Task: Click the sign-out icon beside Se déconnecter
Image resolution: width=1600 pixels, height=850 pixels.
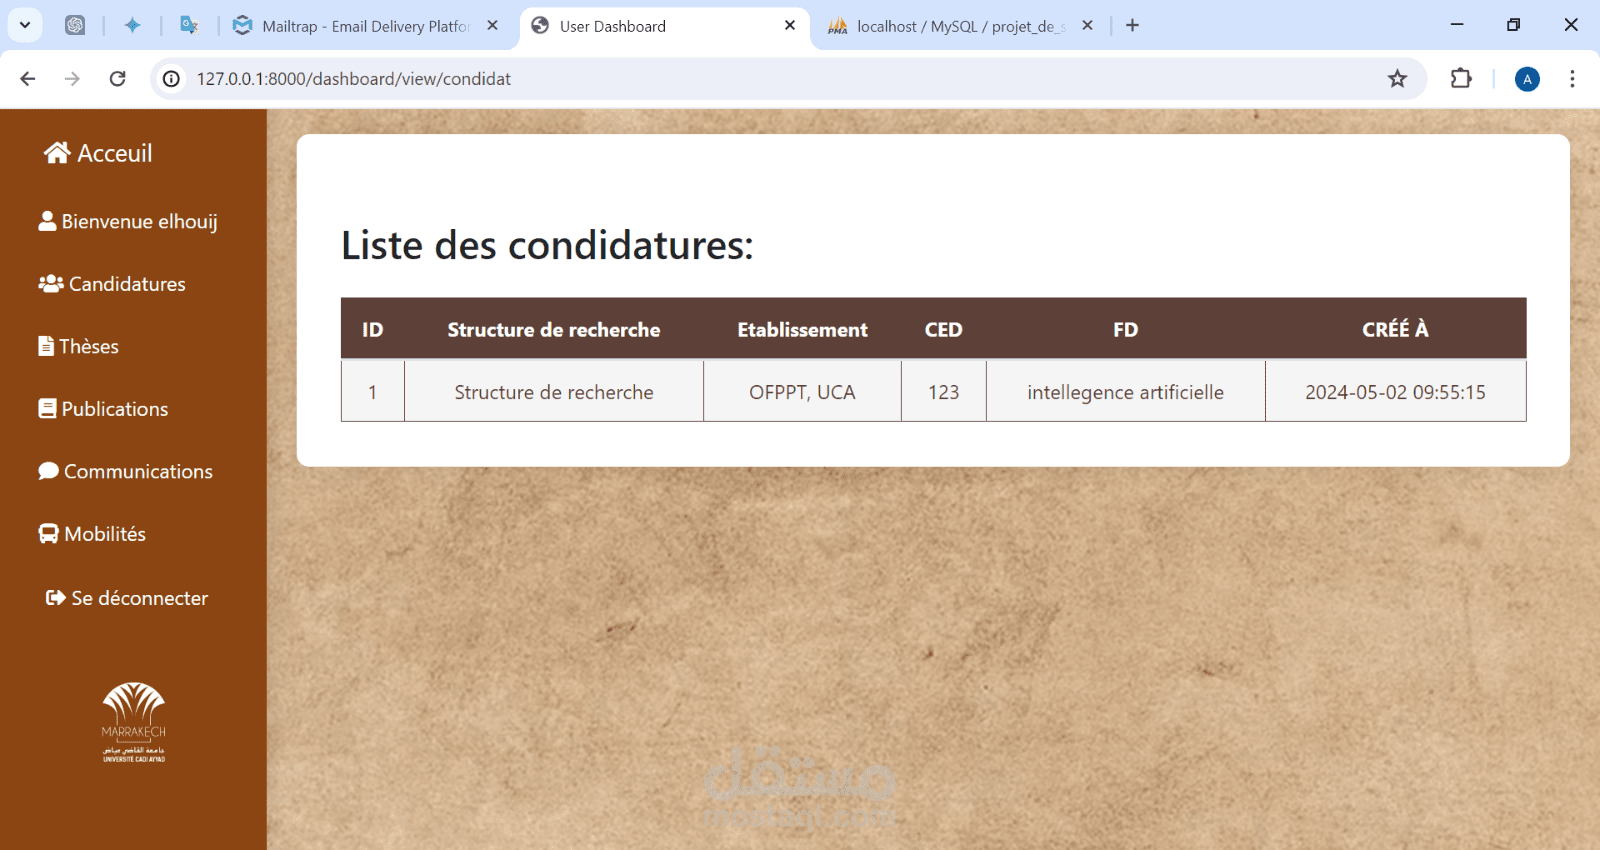Action: [x=56, y=598]
